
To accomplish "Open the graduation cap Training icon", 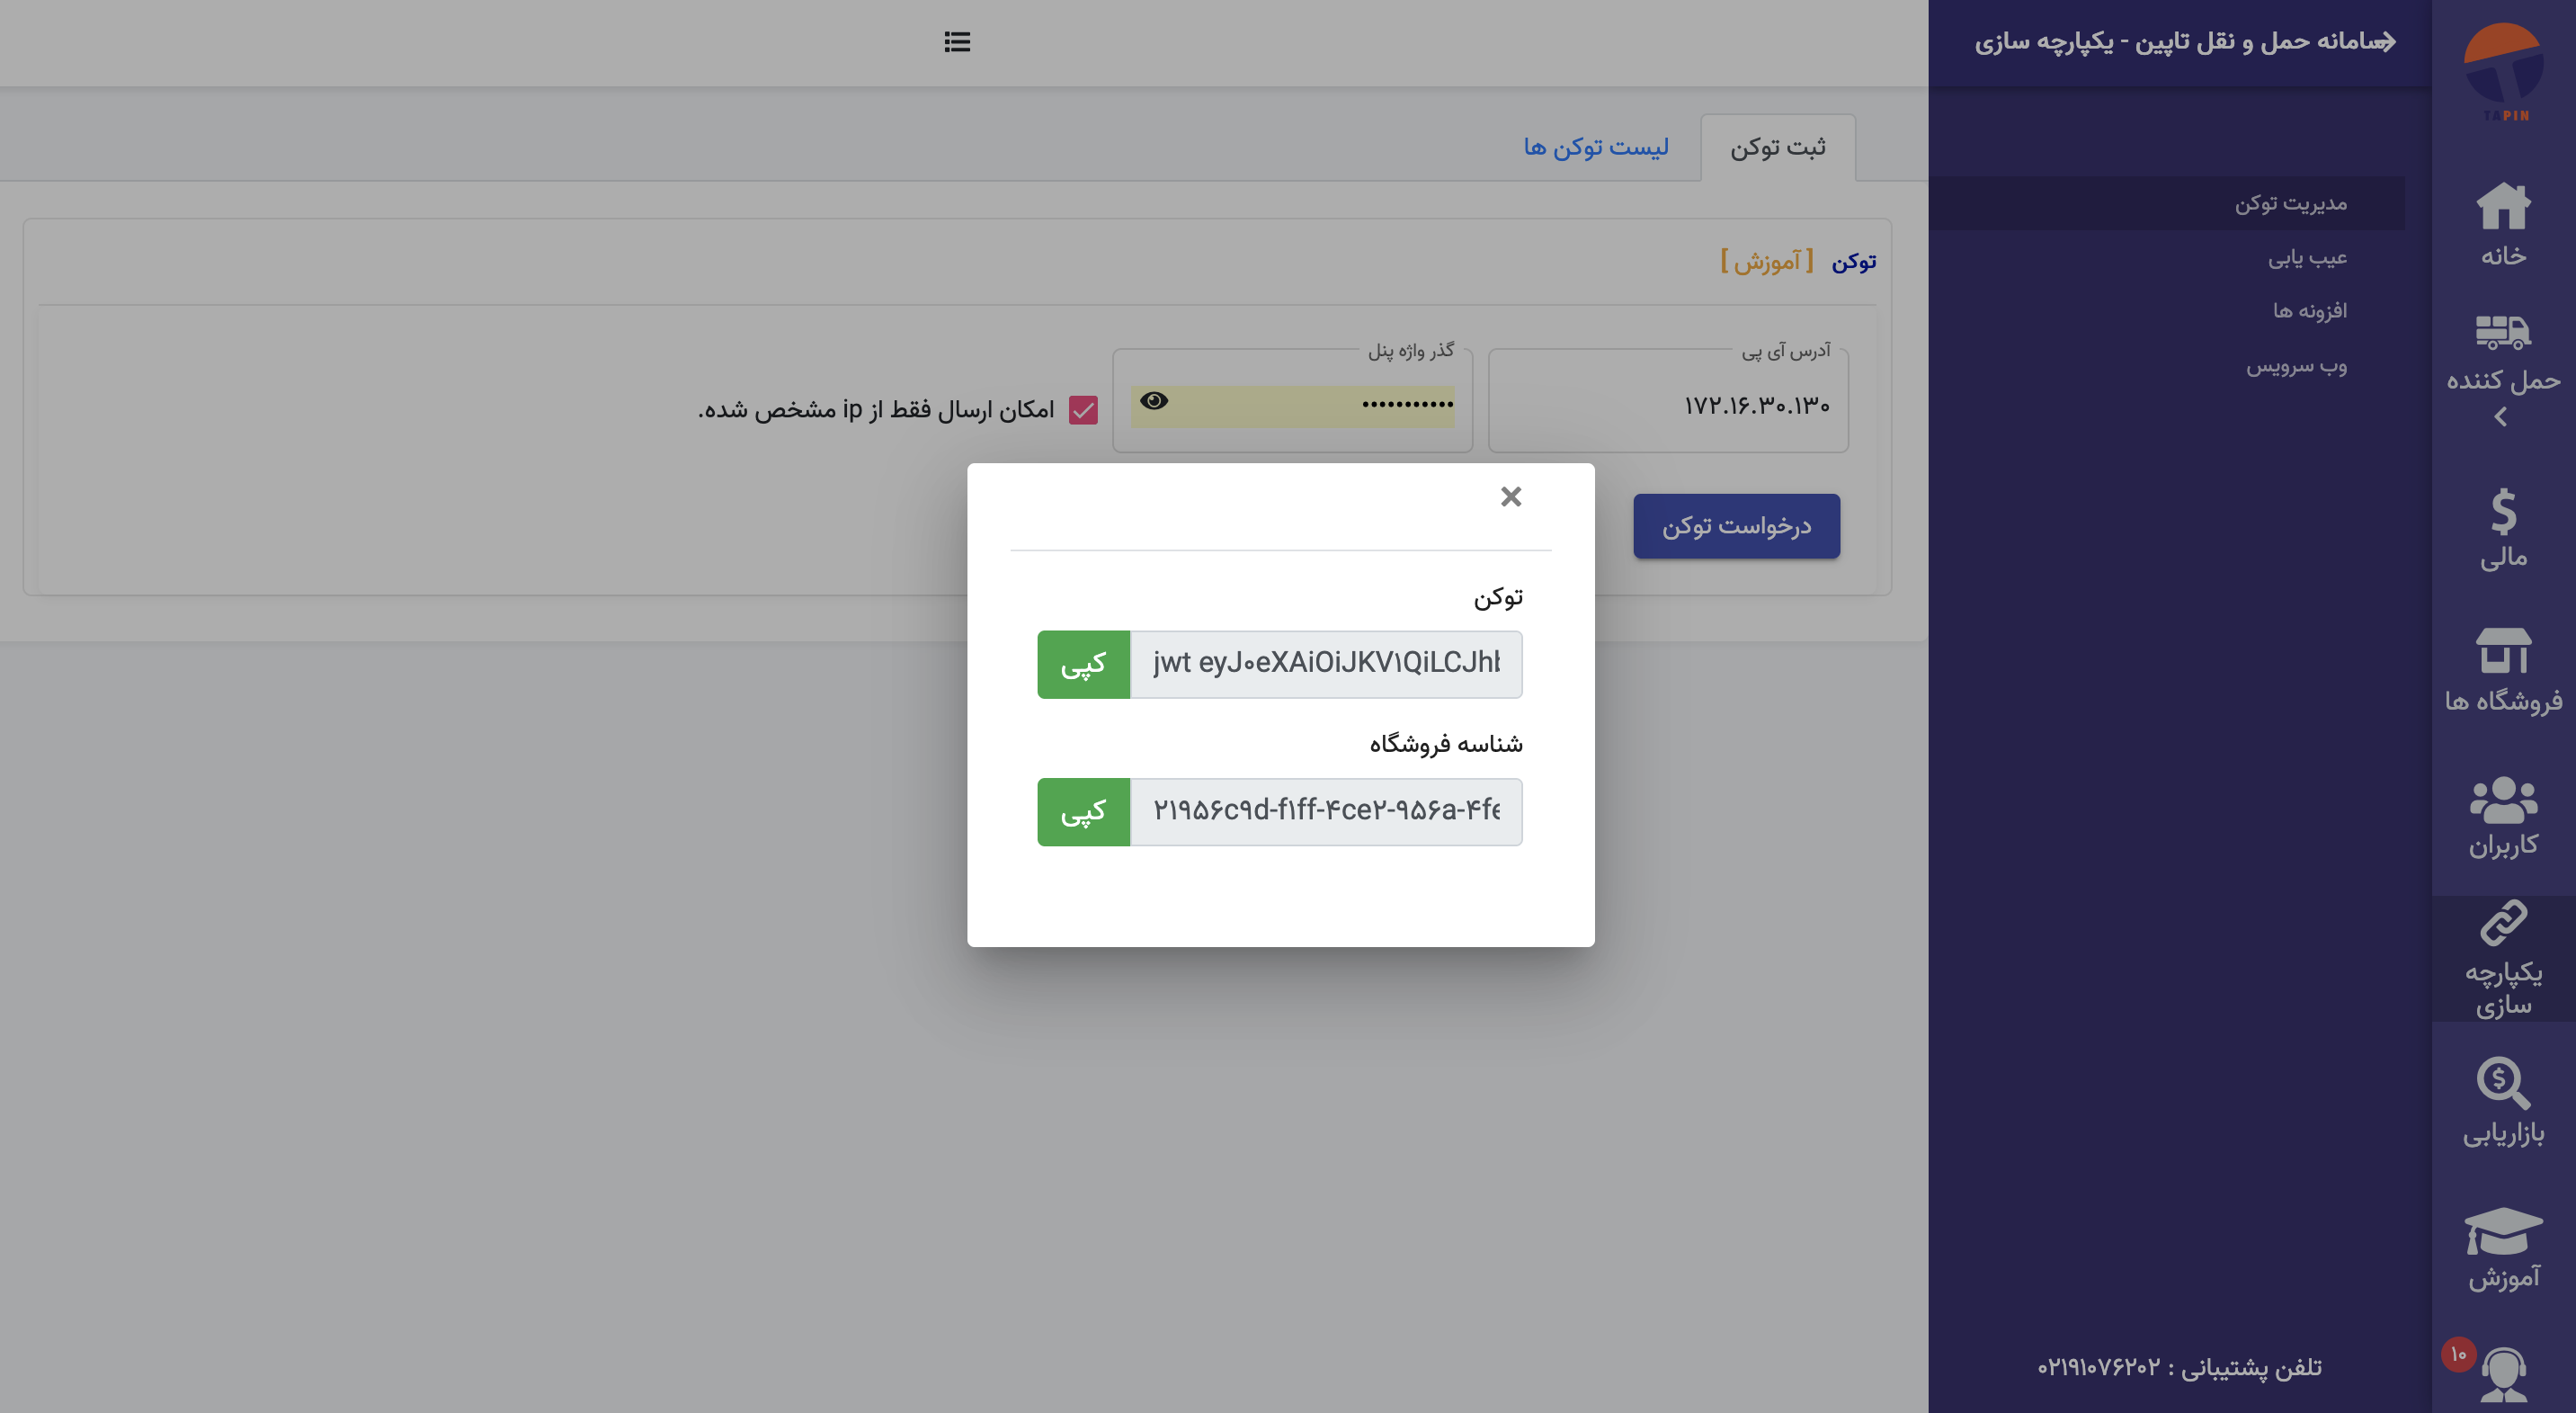I will click(x=2503, y=1231).
